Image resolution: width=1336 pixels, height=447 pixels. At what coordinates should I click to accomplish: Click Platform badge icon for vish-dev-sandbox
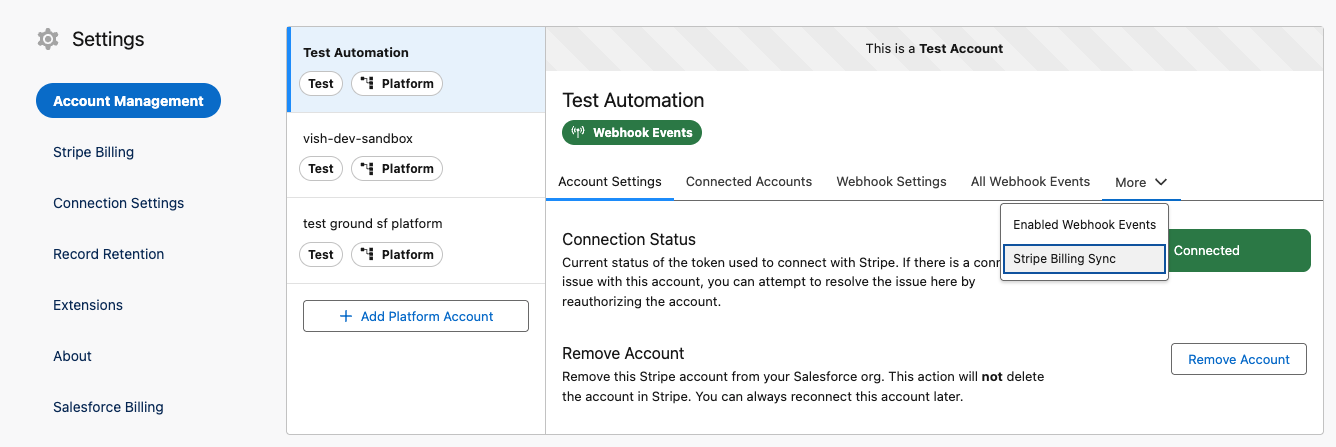click(x=367, y=169)
